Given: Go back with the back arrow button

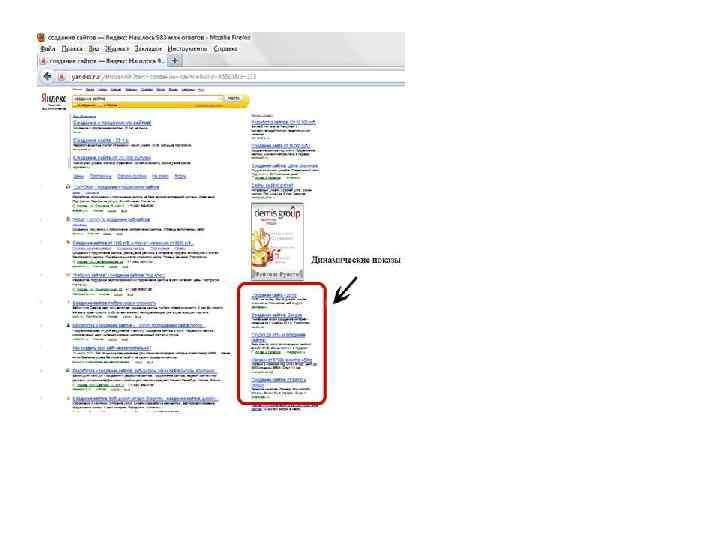Looking at the screenshot, I should 47,76.
